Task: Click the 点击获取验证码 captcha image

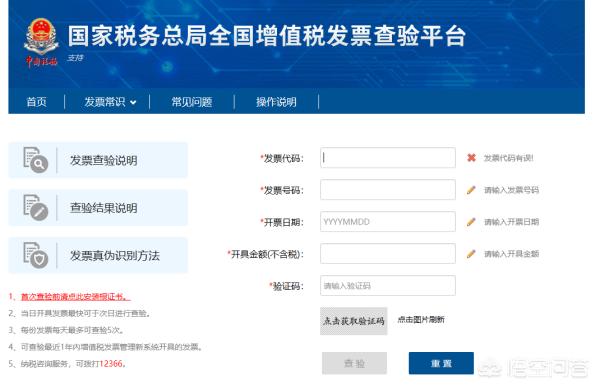Action: (354, 321)
